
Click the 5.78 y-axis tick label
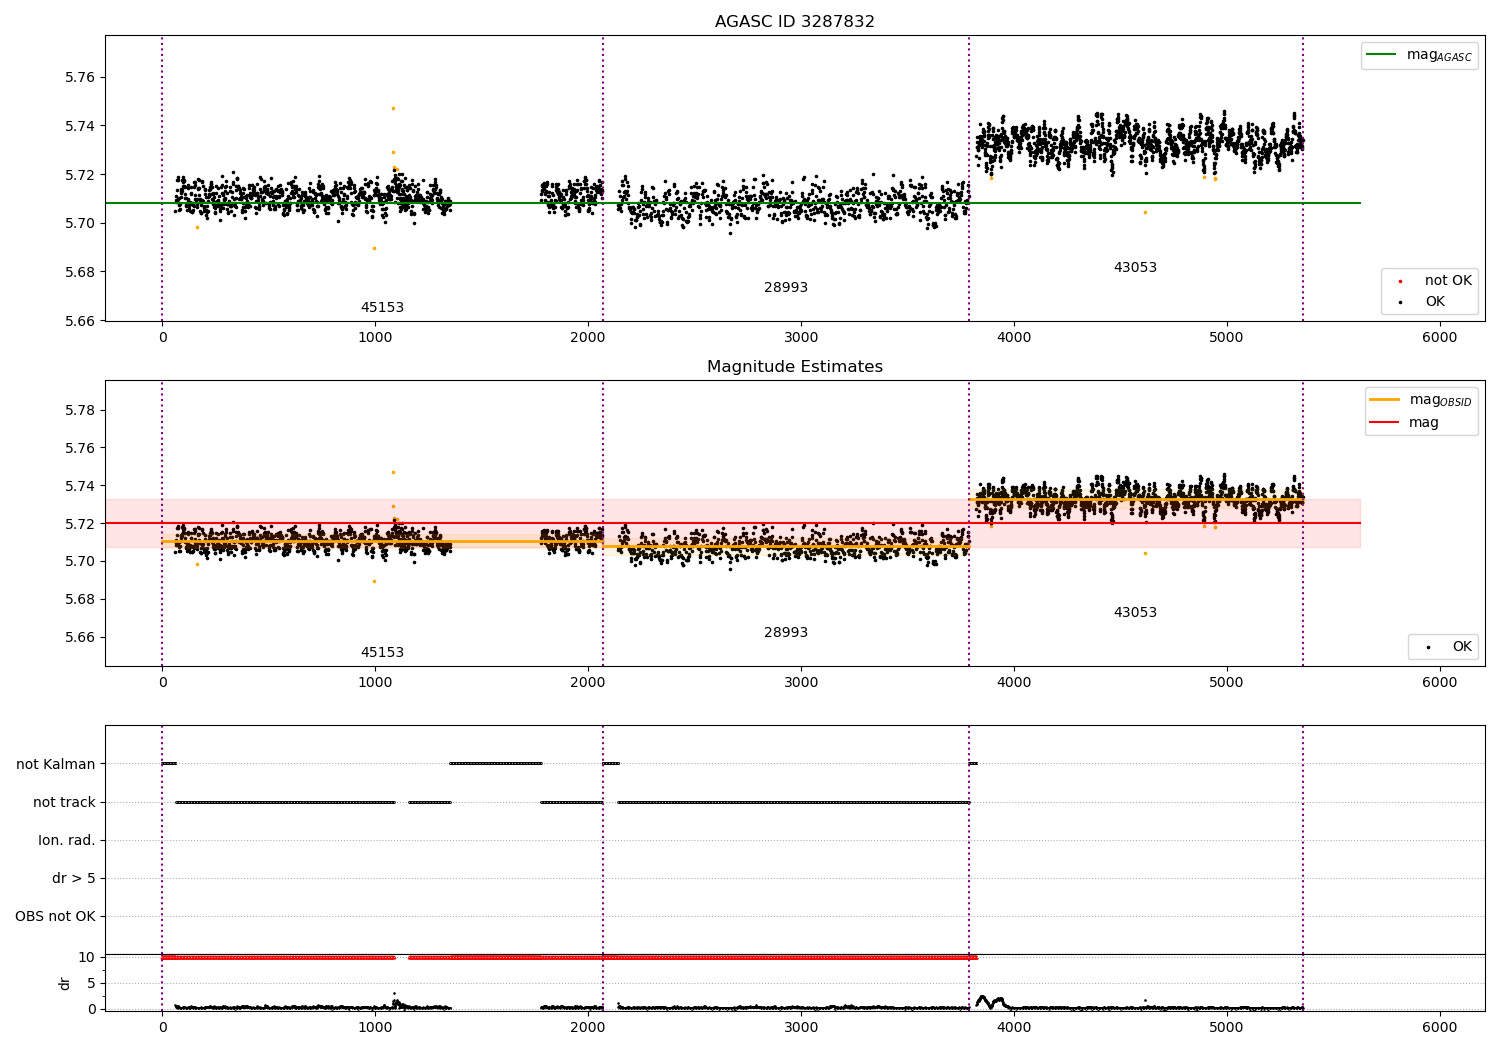pyautogui.click(x=79, y=410)
